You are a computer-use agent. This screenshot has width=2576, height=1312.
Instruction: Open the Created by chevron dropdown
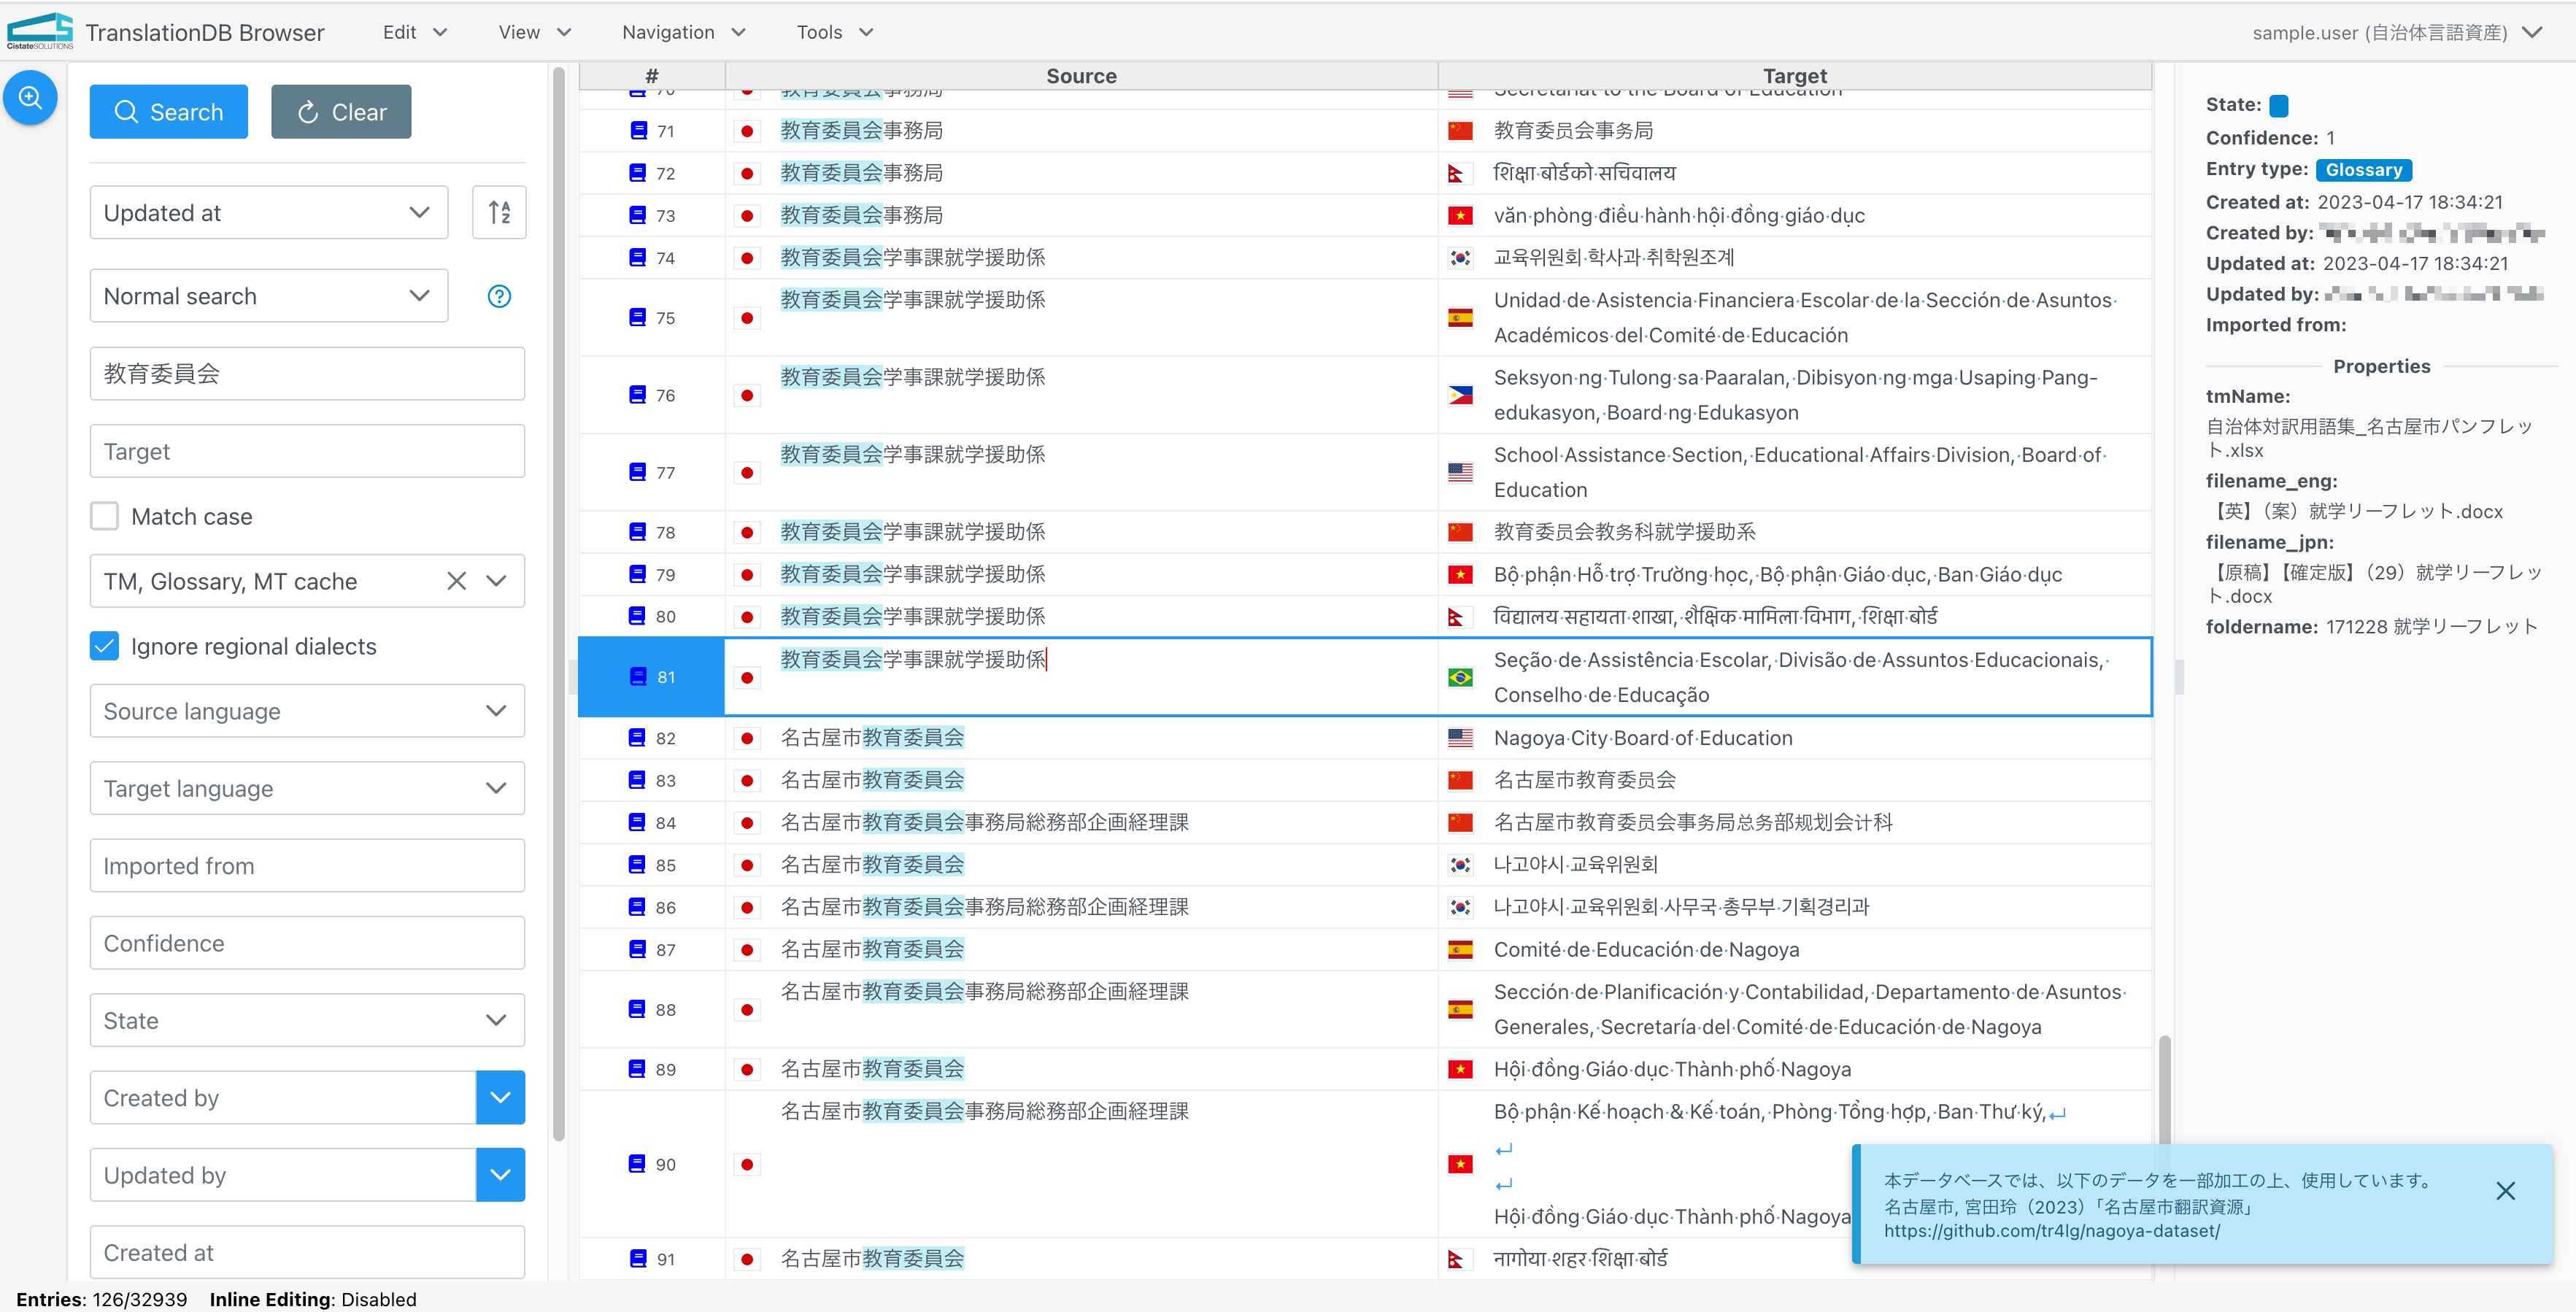500,1097
